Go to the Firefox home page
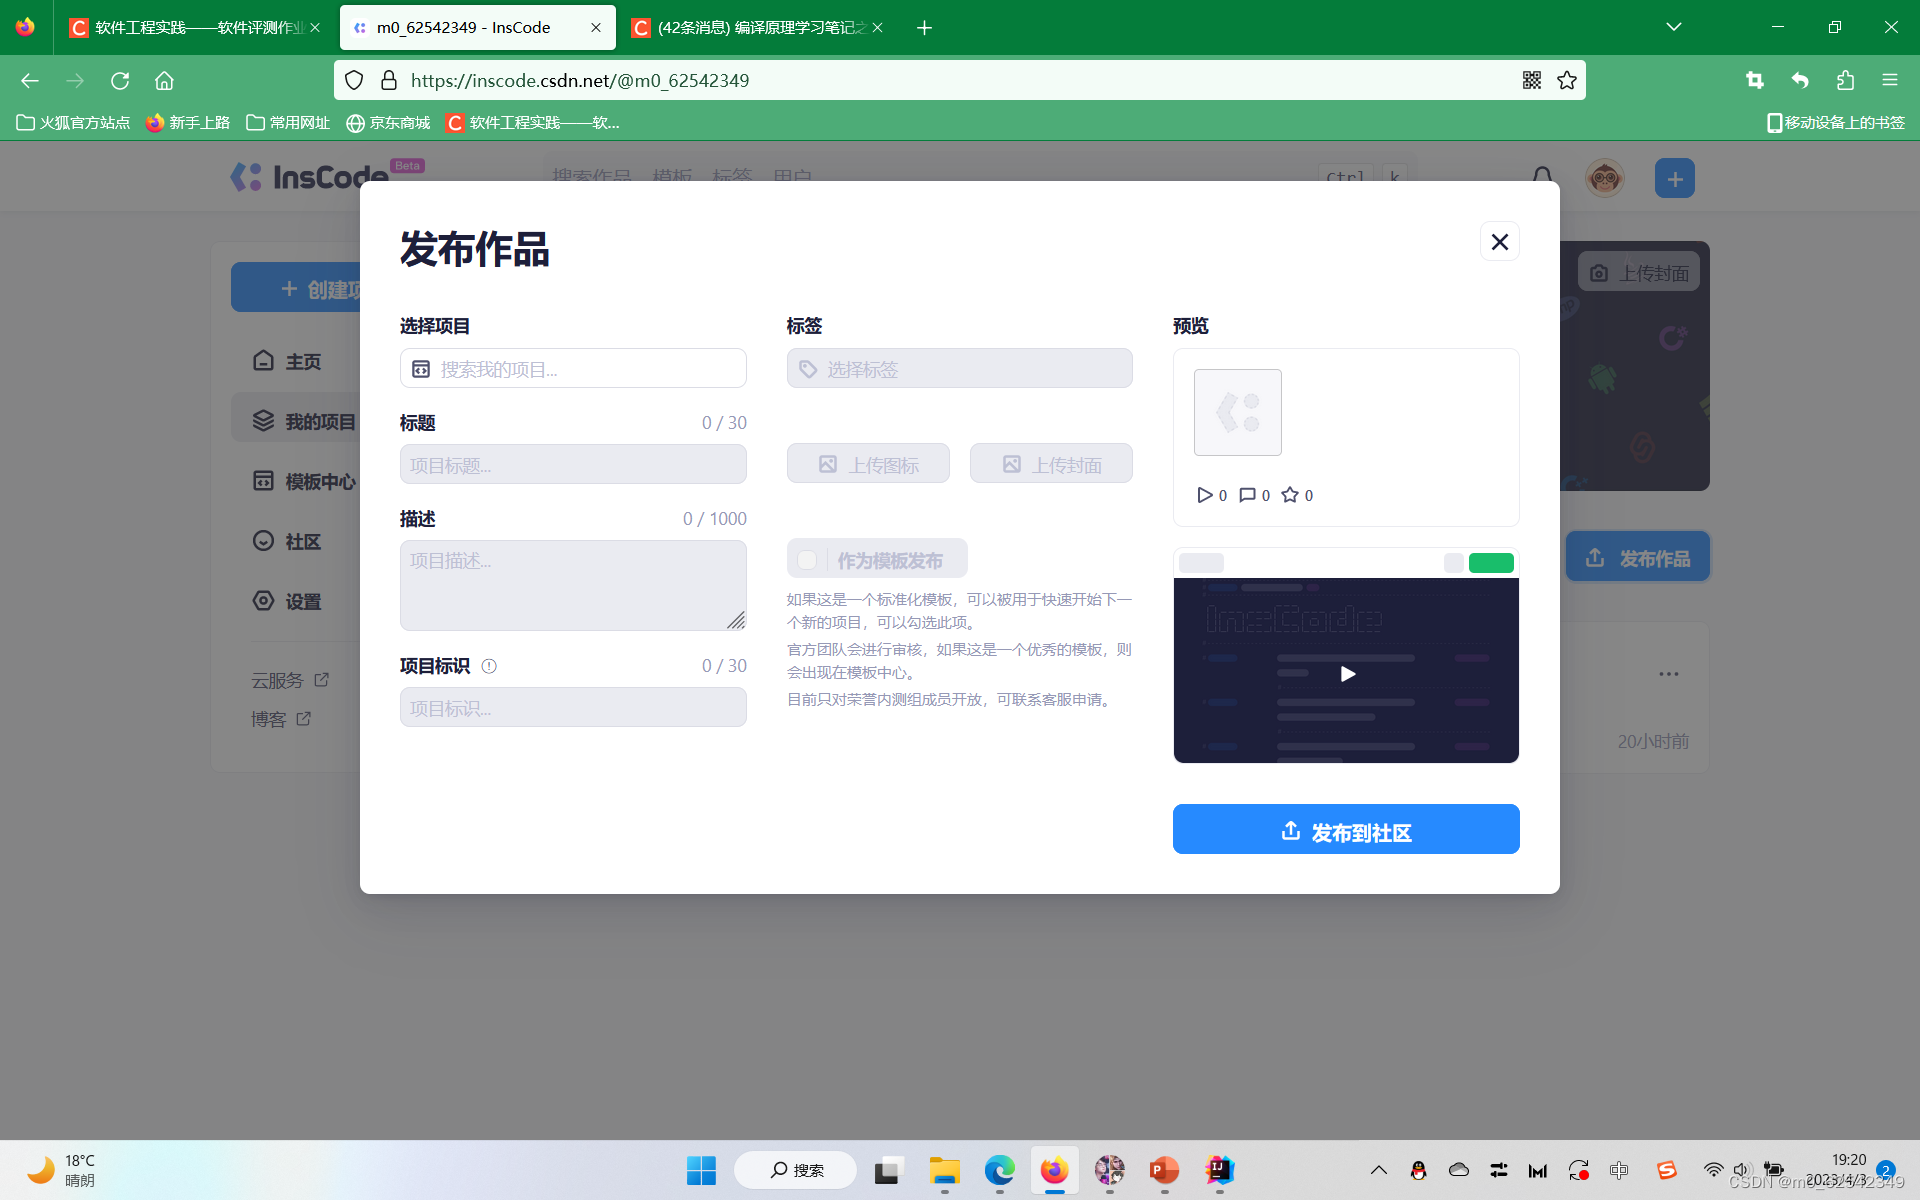This screenshot has width=1920, height=1200. [164, 80]
